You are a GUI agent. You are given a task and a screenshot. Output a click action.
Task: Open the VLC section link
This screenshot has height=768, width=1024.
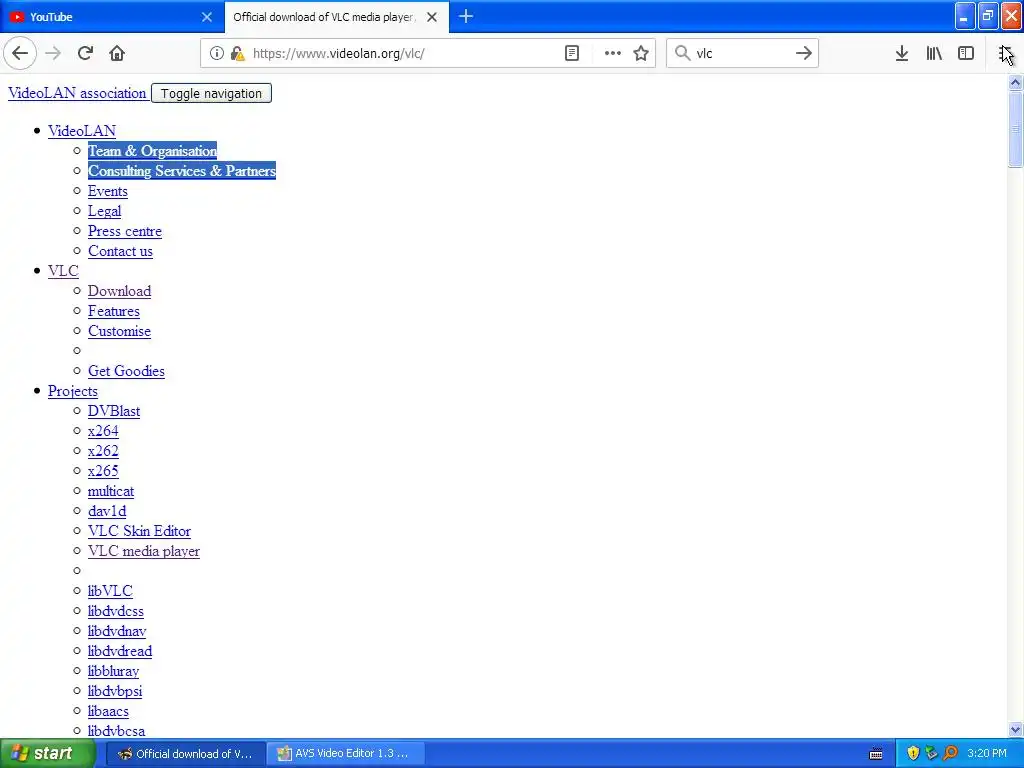[x=63, y=270]
